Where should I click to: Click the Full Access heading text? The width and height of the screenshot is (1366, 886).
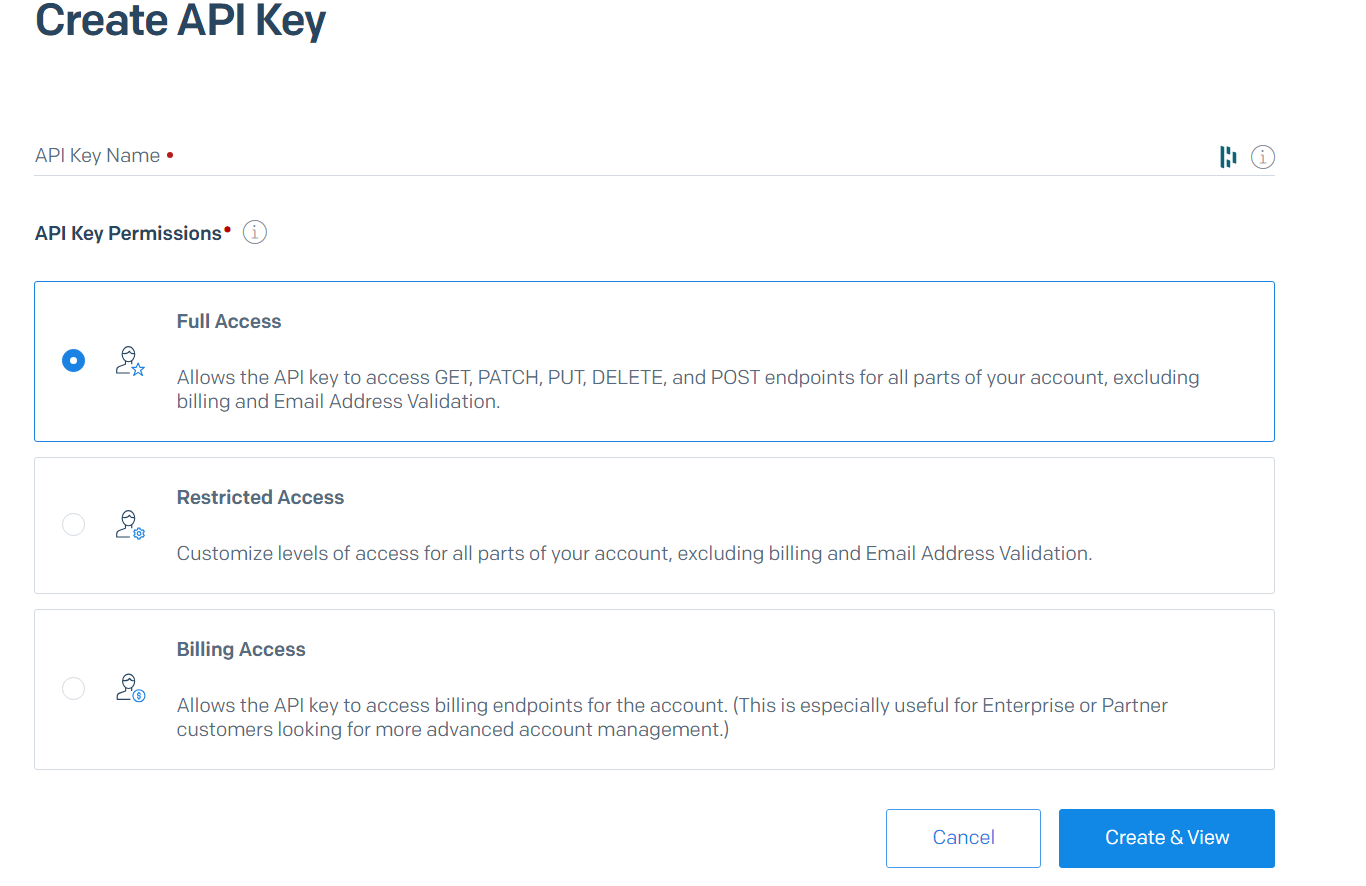pos(228,321)
